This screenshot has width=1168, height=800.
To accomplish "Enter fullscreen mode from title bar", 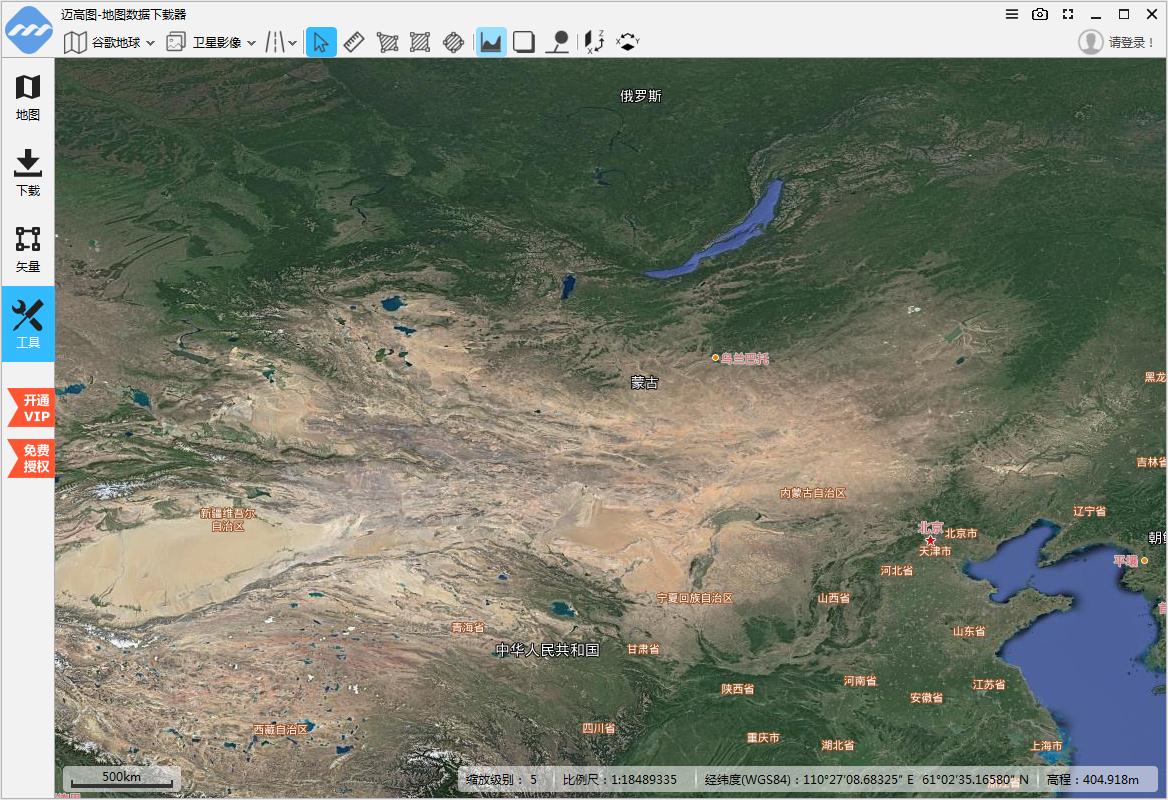I will tap(1068, 14).
